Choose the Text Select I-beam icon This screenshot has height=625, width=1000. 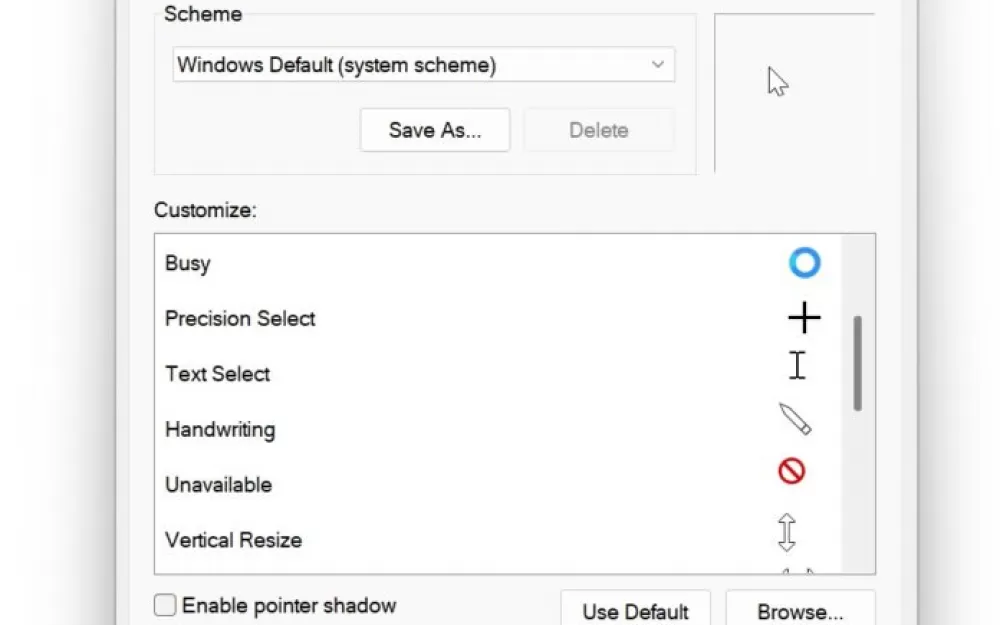[x=797, y=365]
